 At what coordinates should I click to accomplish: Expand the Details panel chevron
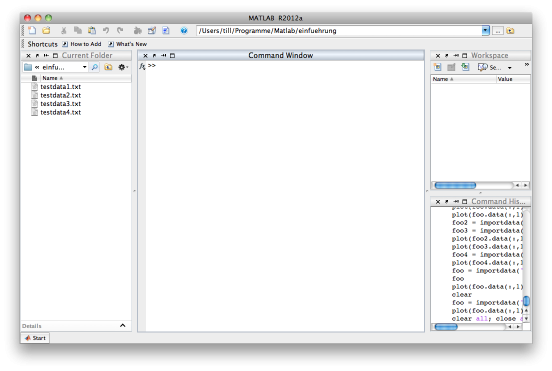point(123,325)
